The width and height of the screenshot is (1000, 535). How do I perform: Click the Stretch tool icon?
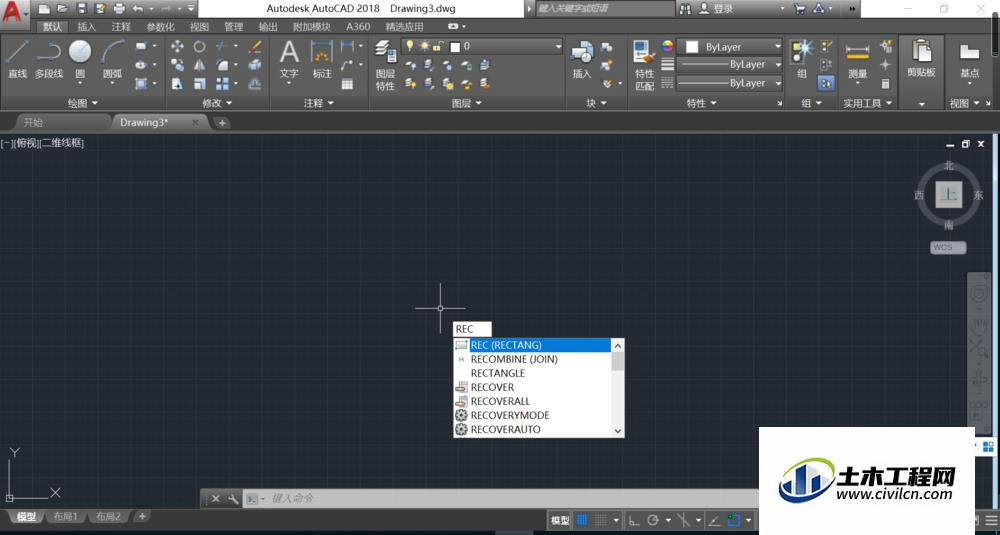tap(177, 84)
